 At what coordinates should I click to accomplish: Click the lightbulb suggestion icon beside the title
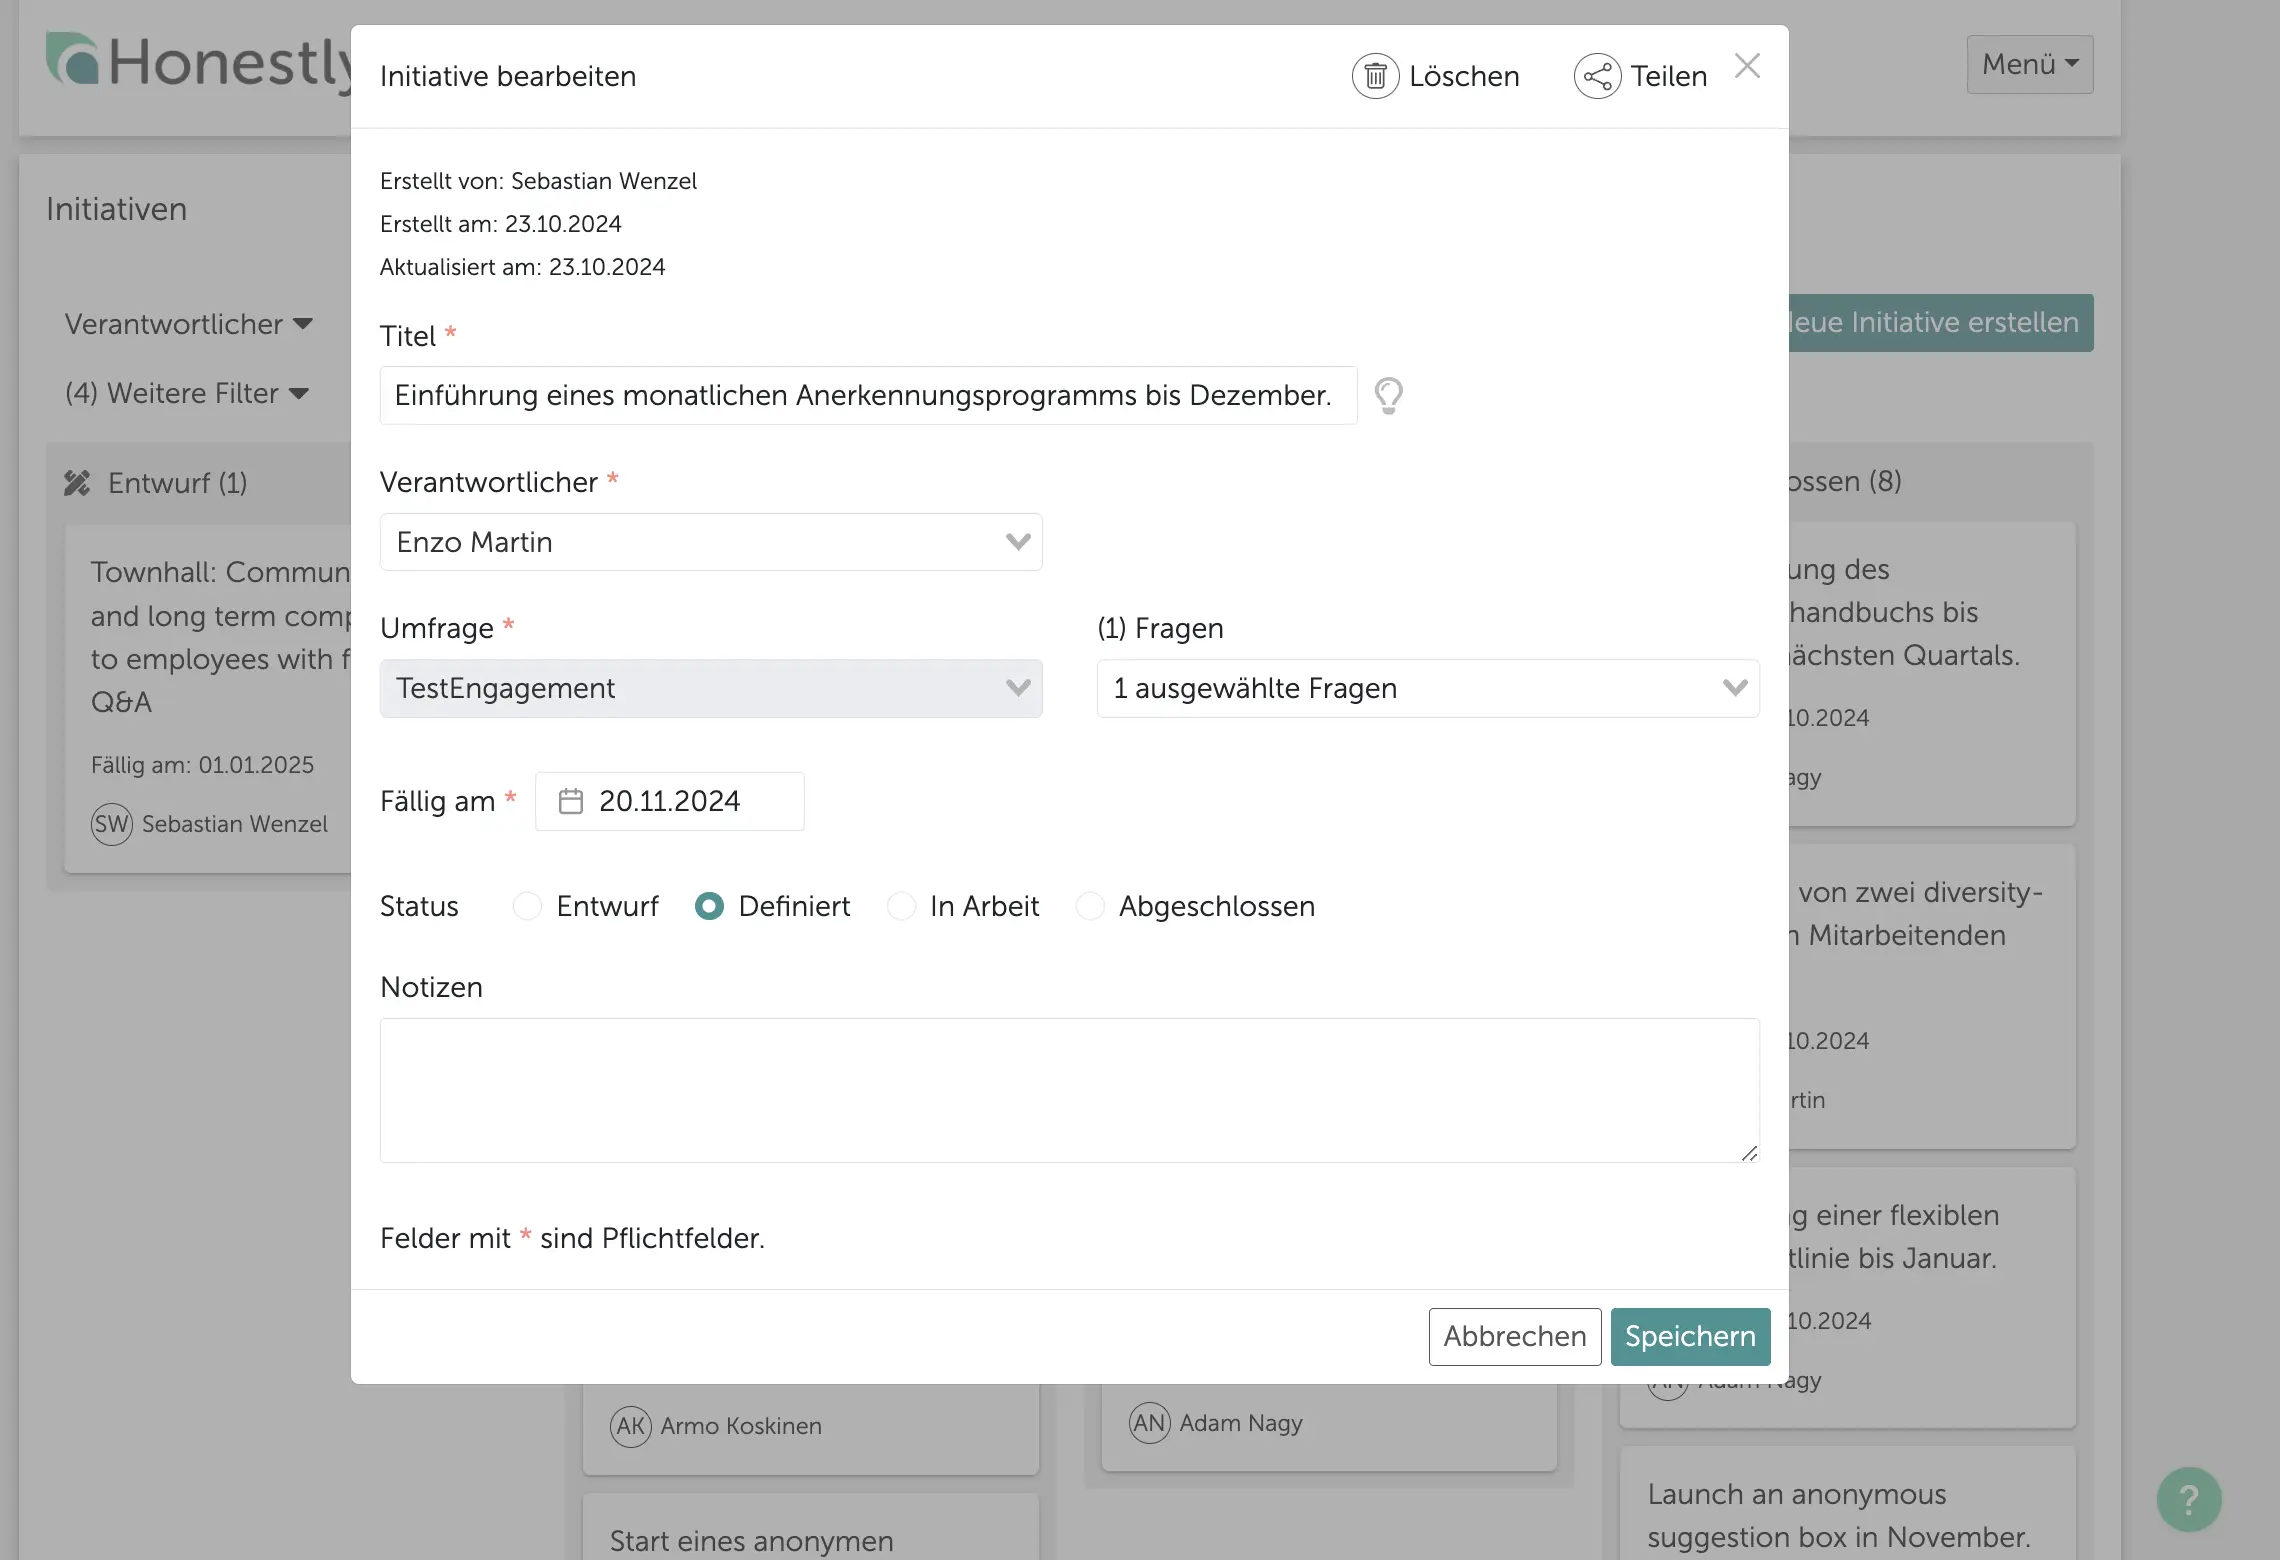(1388, 396)
